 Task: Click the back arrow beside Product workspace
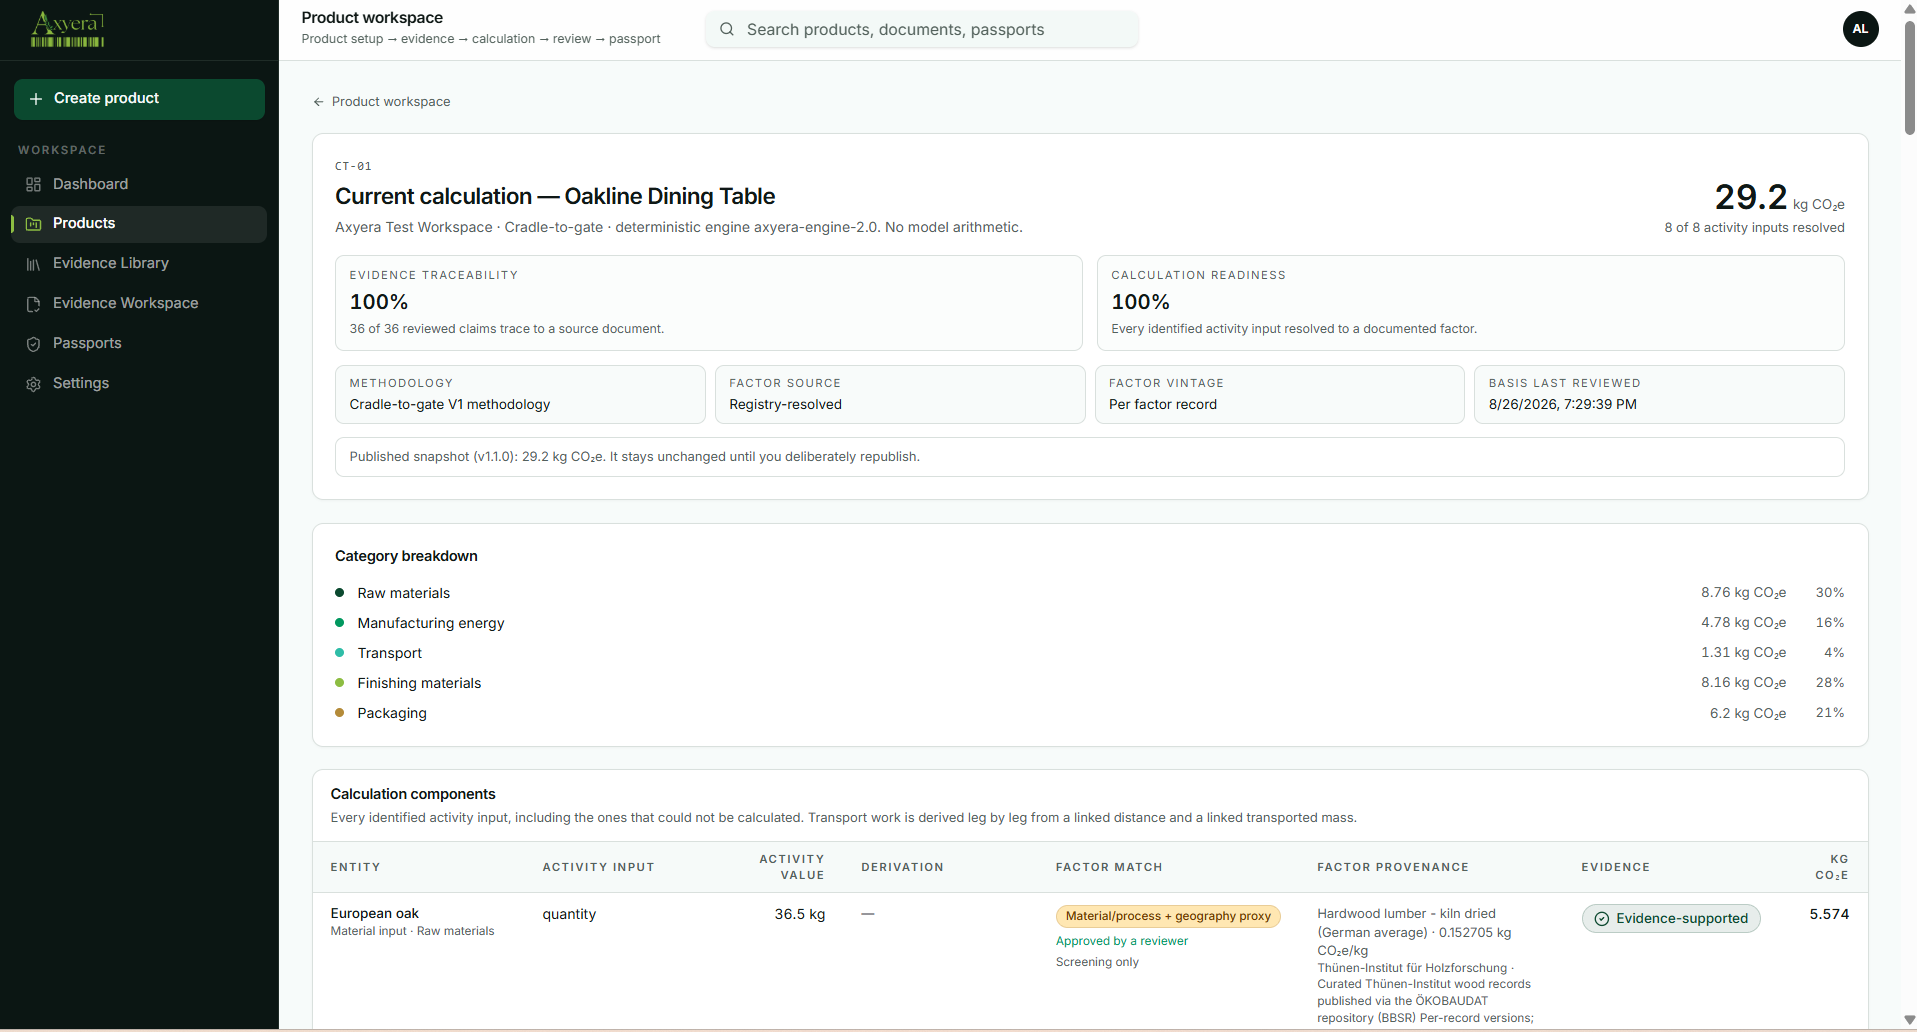(x=318, y=102)
